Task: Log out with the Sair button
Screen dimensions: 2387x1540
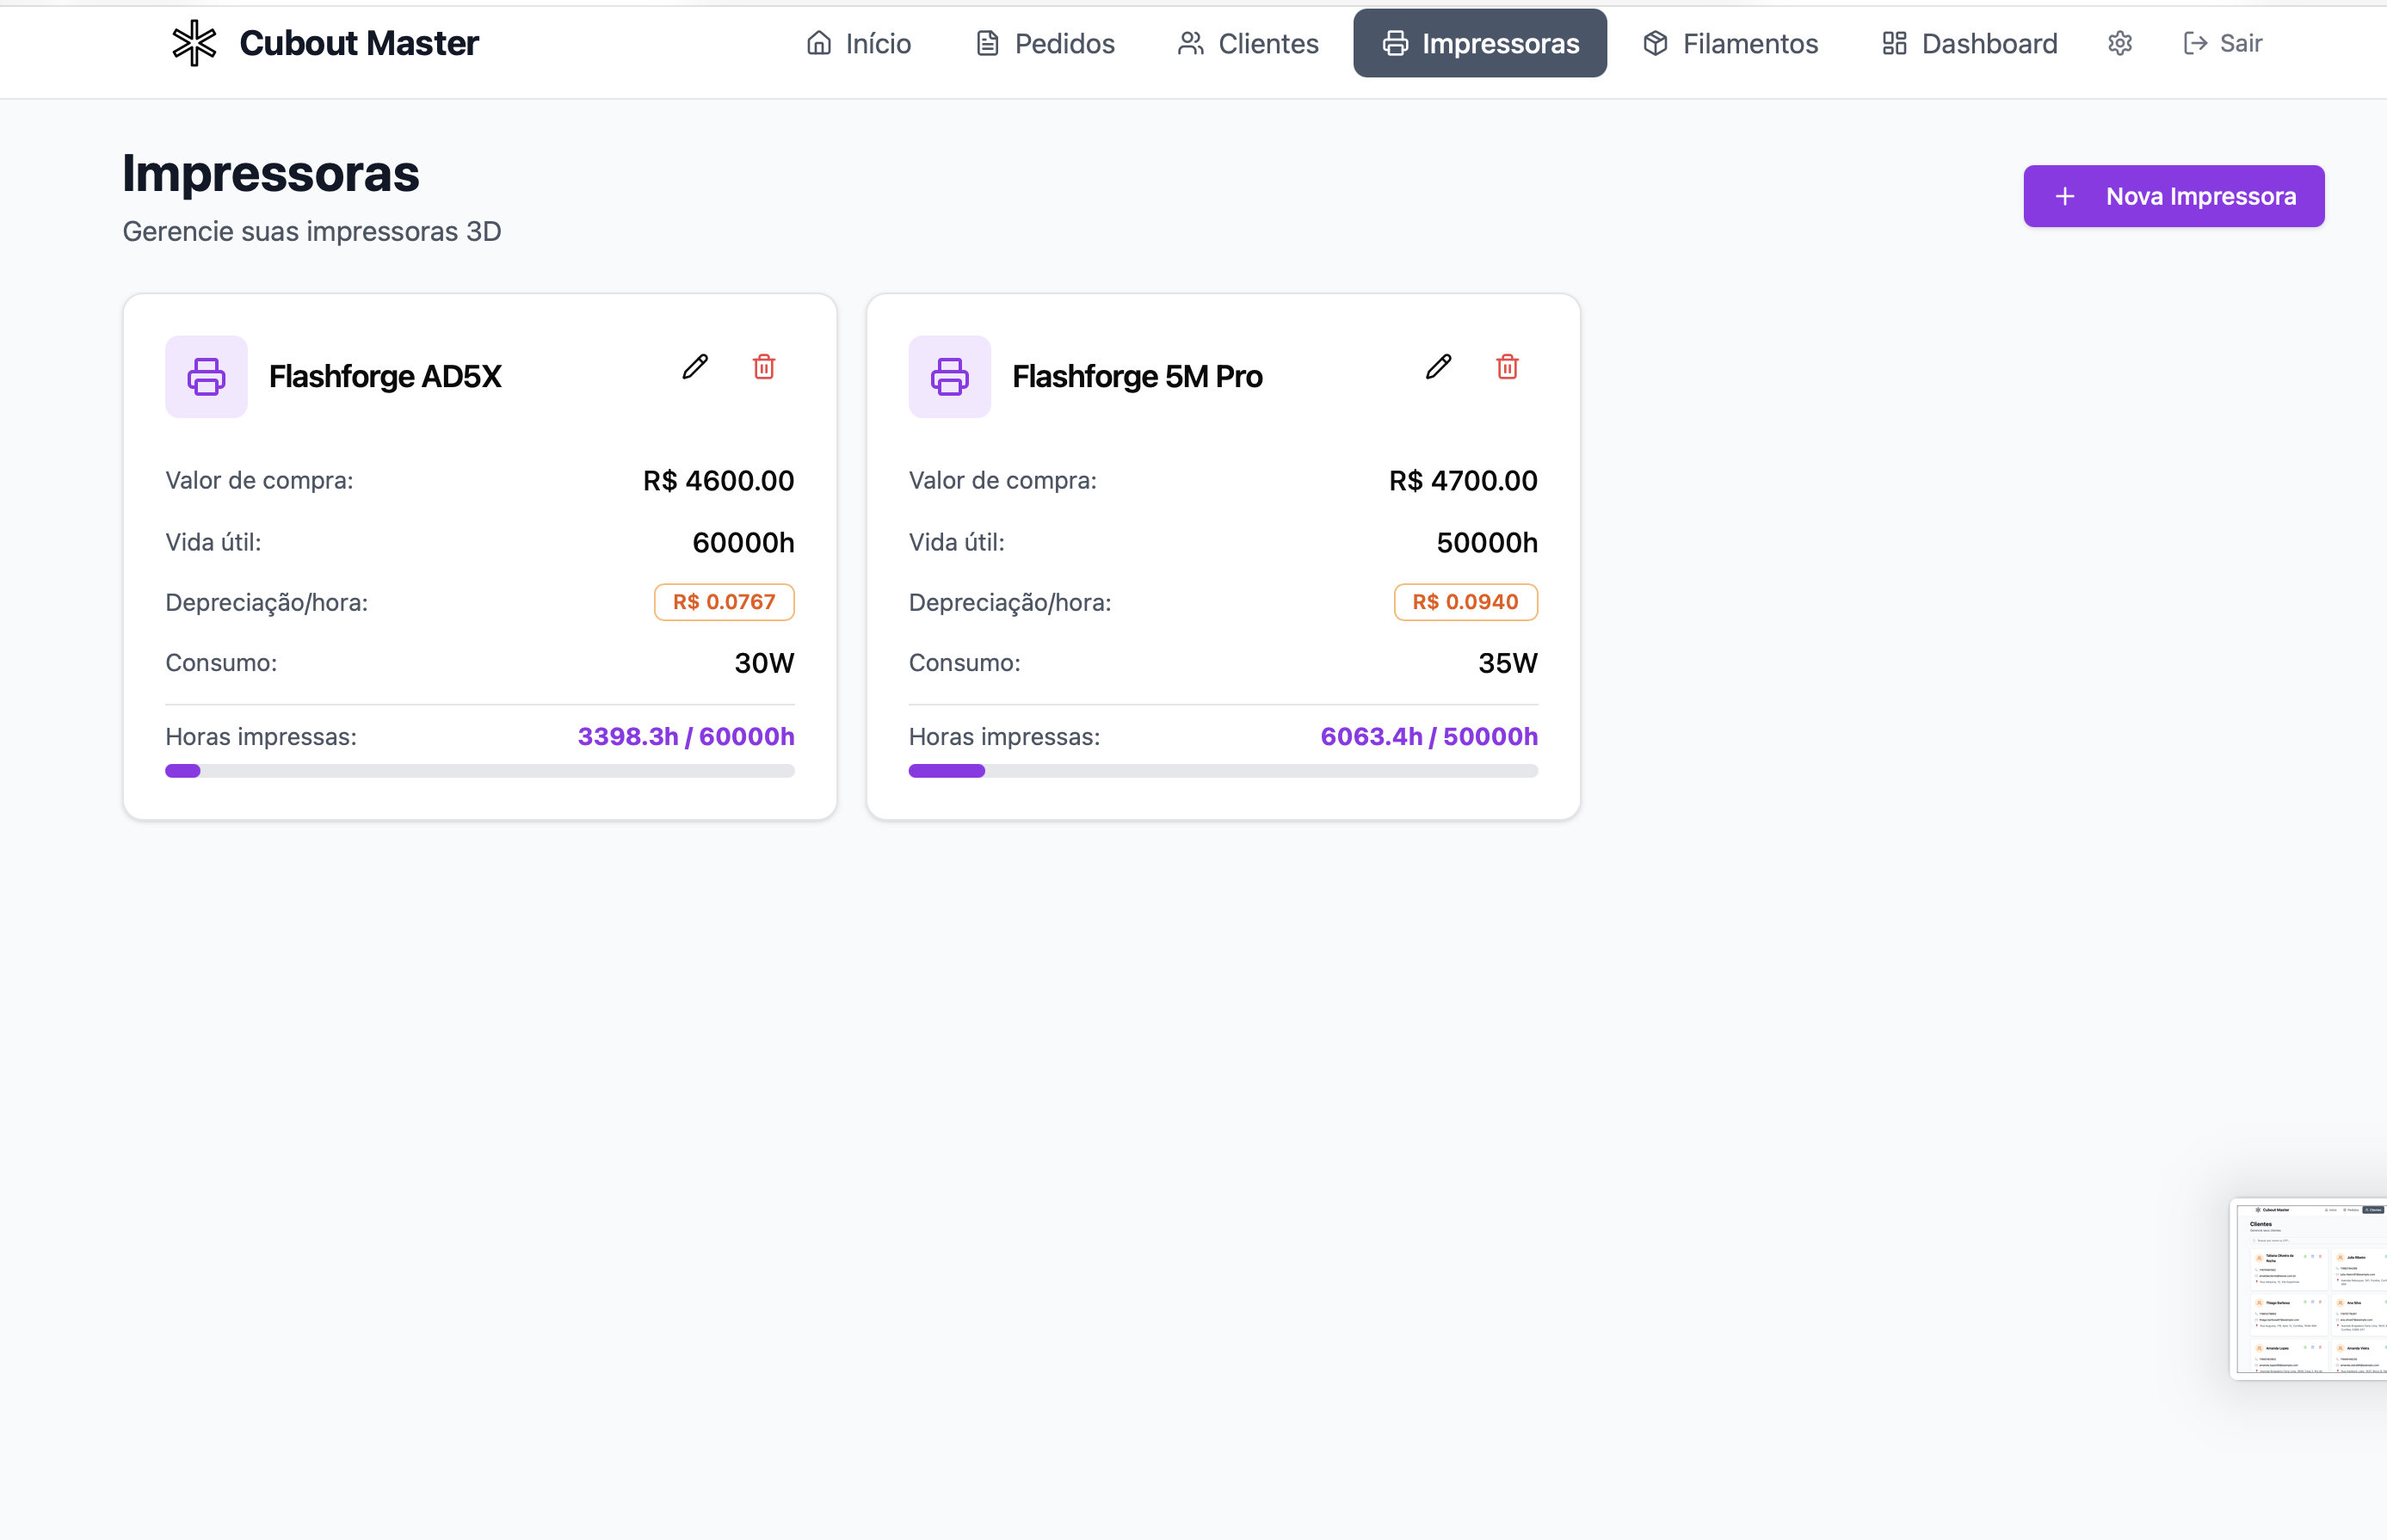Action: coord(2223,43)
